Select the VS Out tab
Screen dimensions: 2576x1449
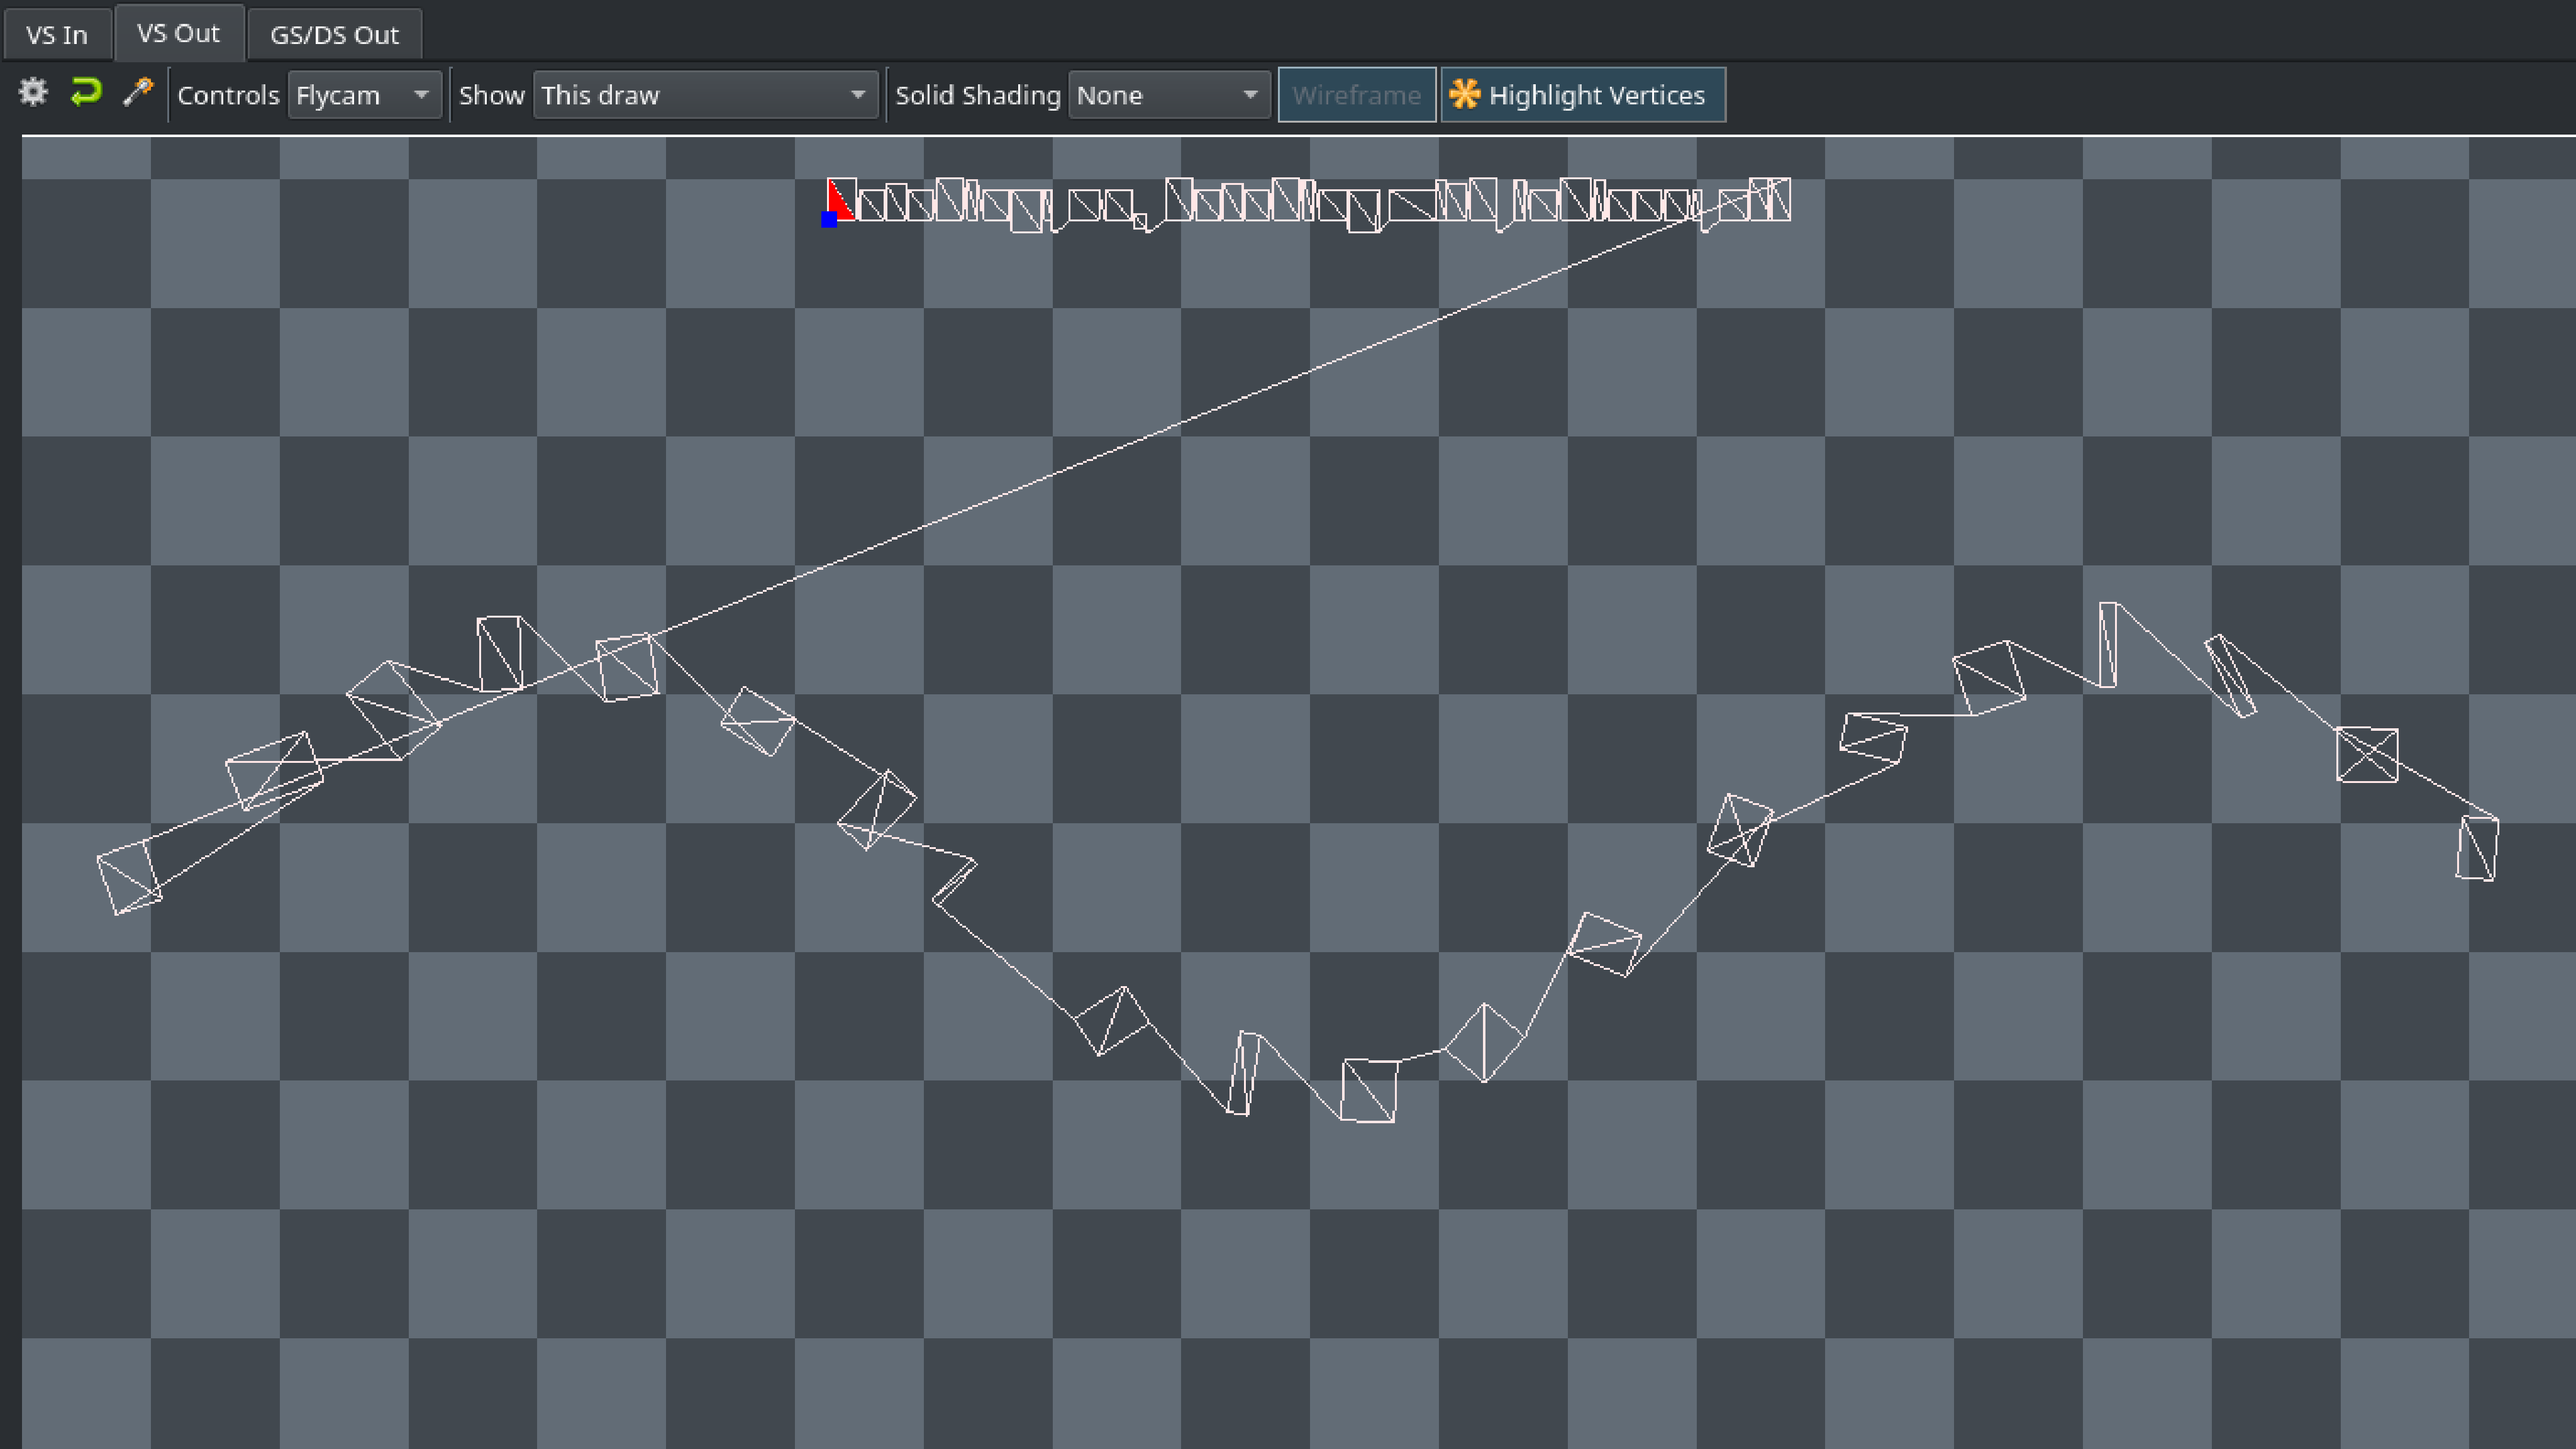point(178,33)
